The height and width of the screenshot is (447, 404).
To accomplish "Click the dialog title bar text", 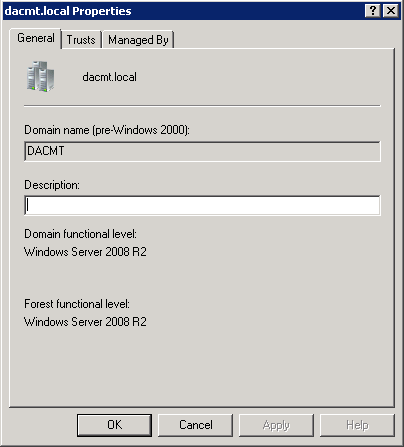I will coord(68,11).
